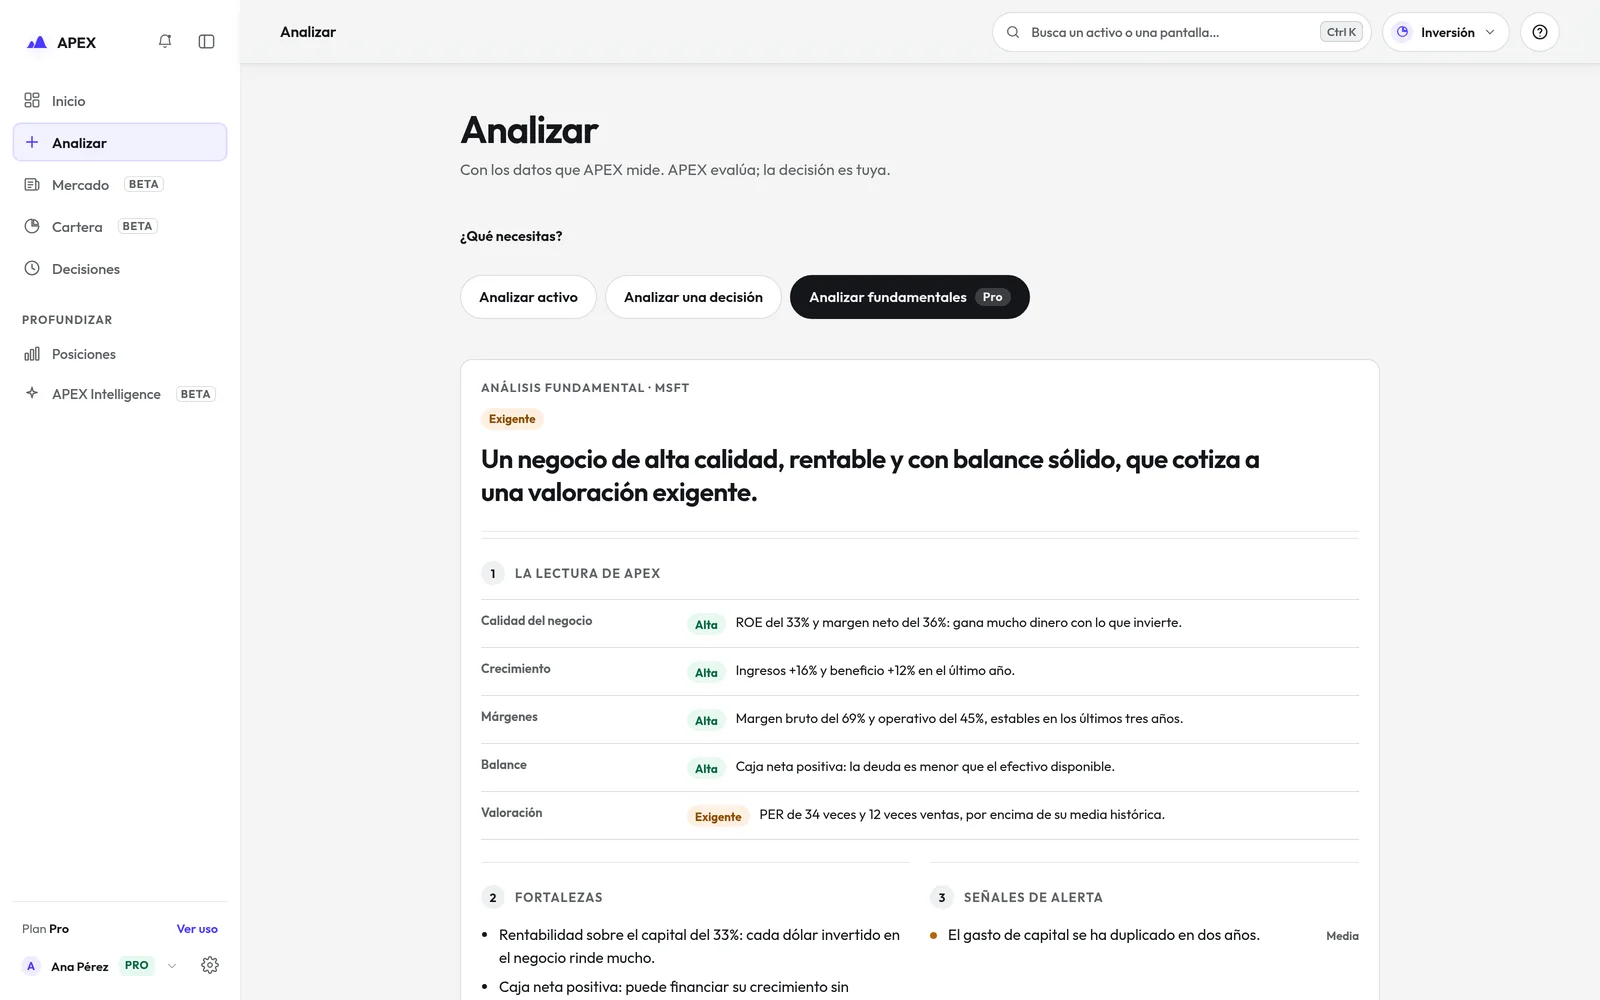Expand the Ana Pérez account chevron
Viewport: 1600px width, 1000px height.
coord(172,966)
